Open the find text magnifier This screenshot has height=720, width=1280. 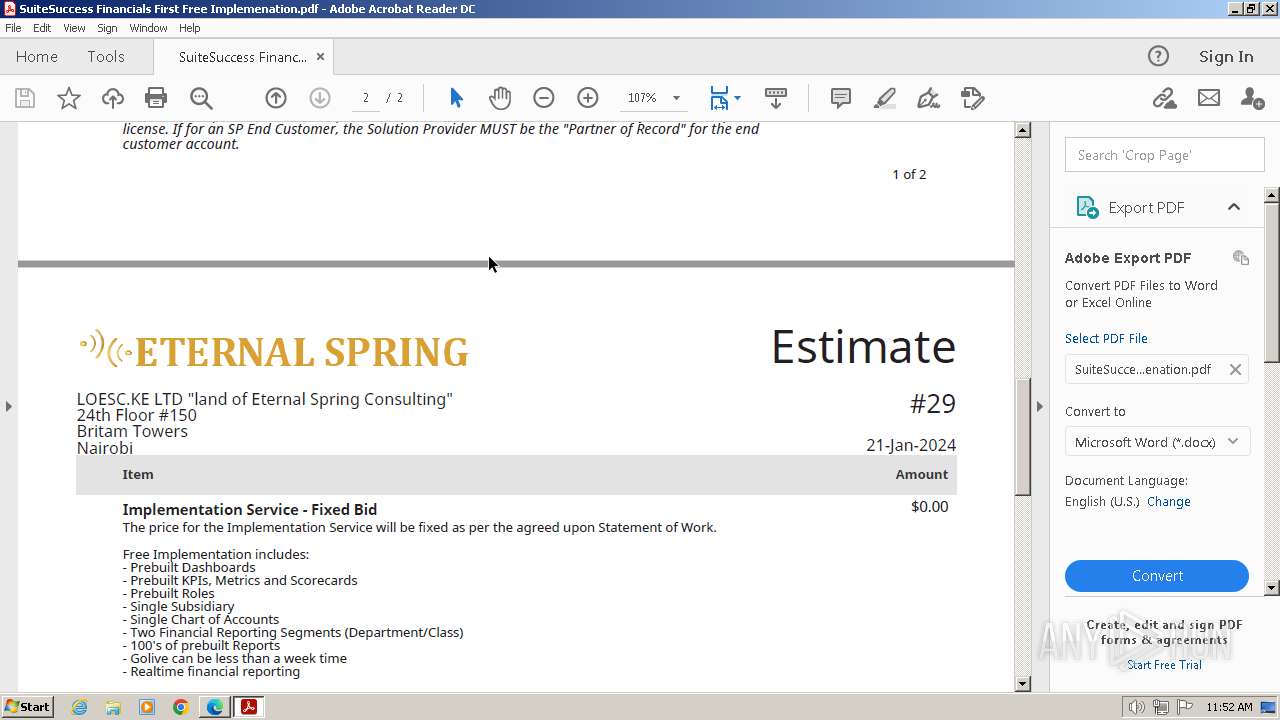[201, 98]
